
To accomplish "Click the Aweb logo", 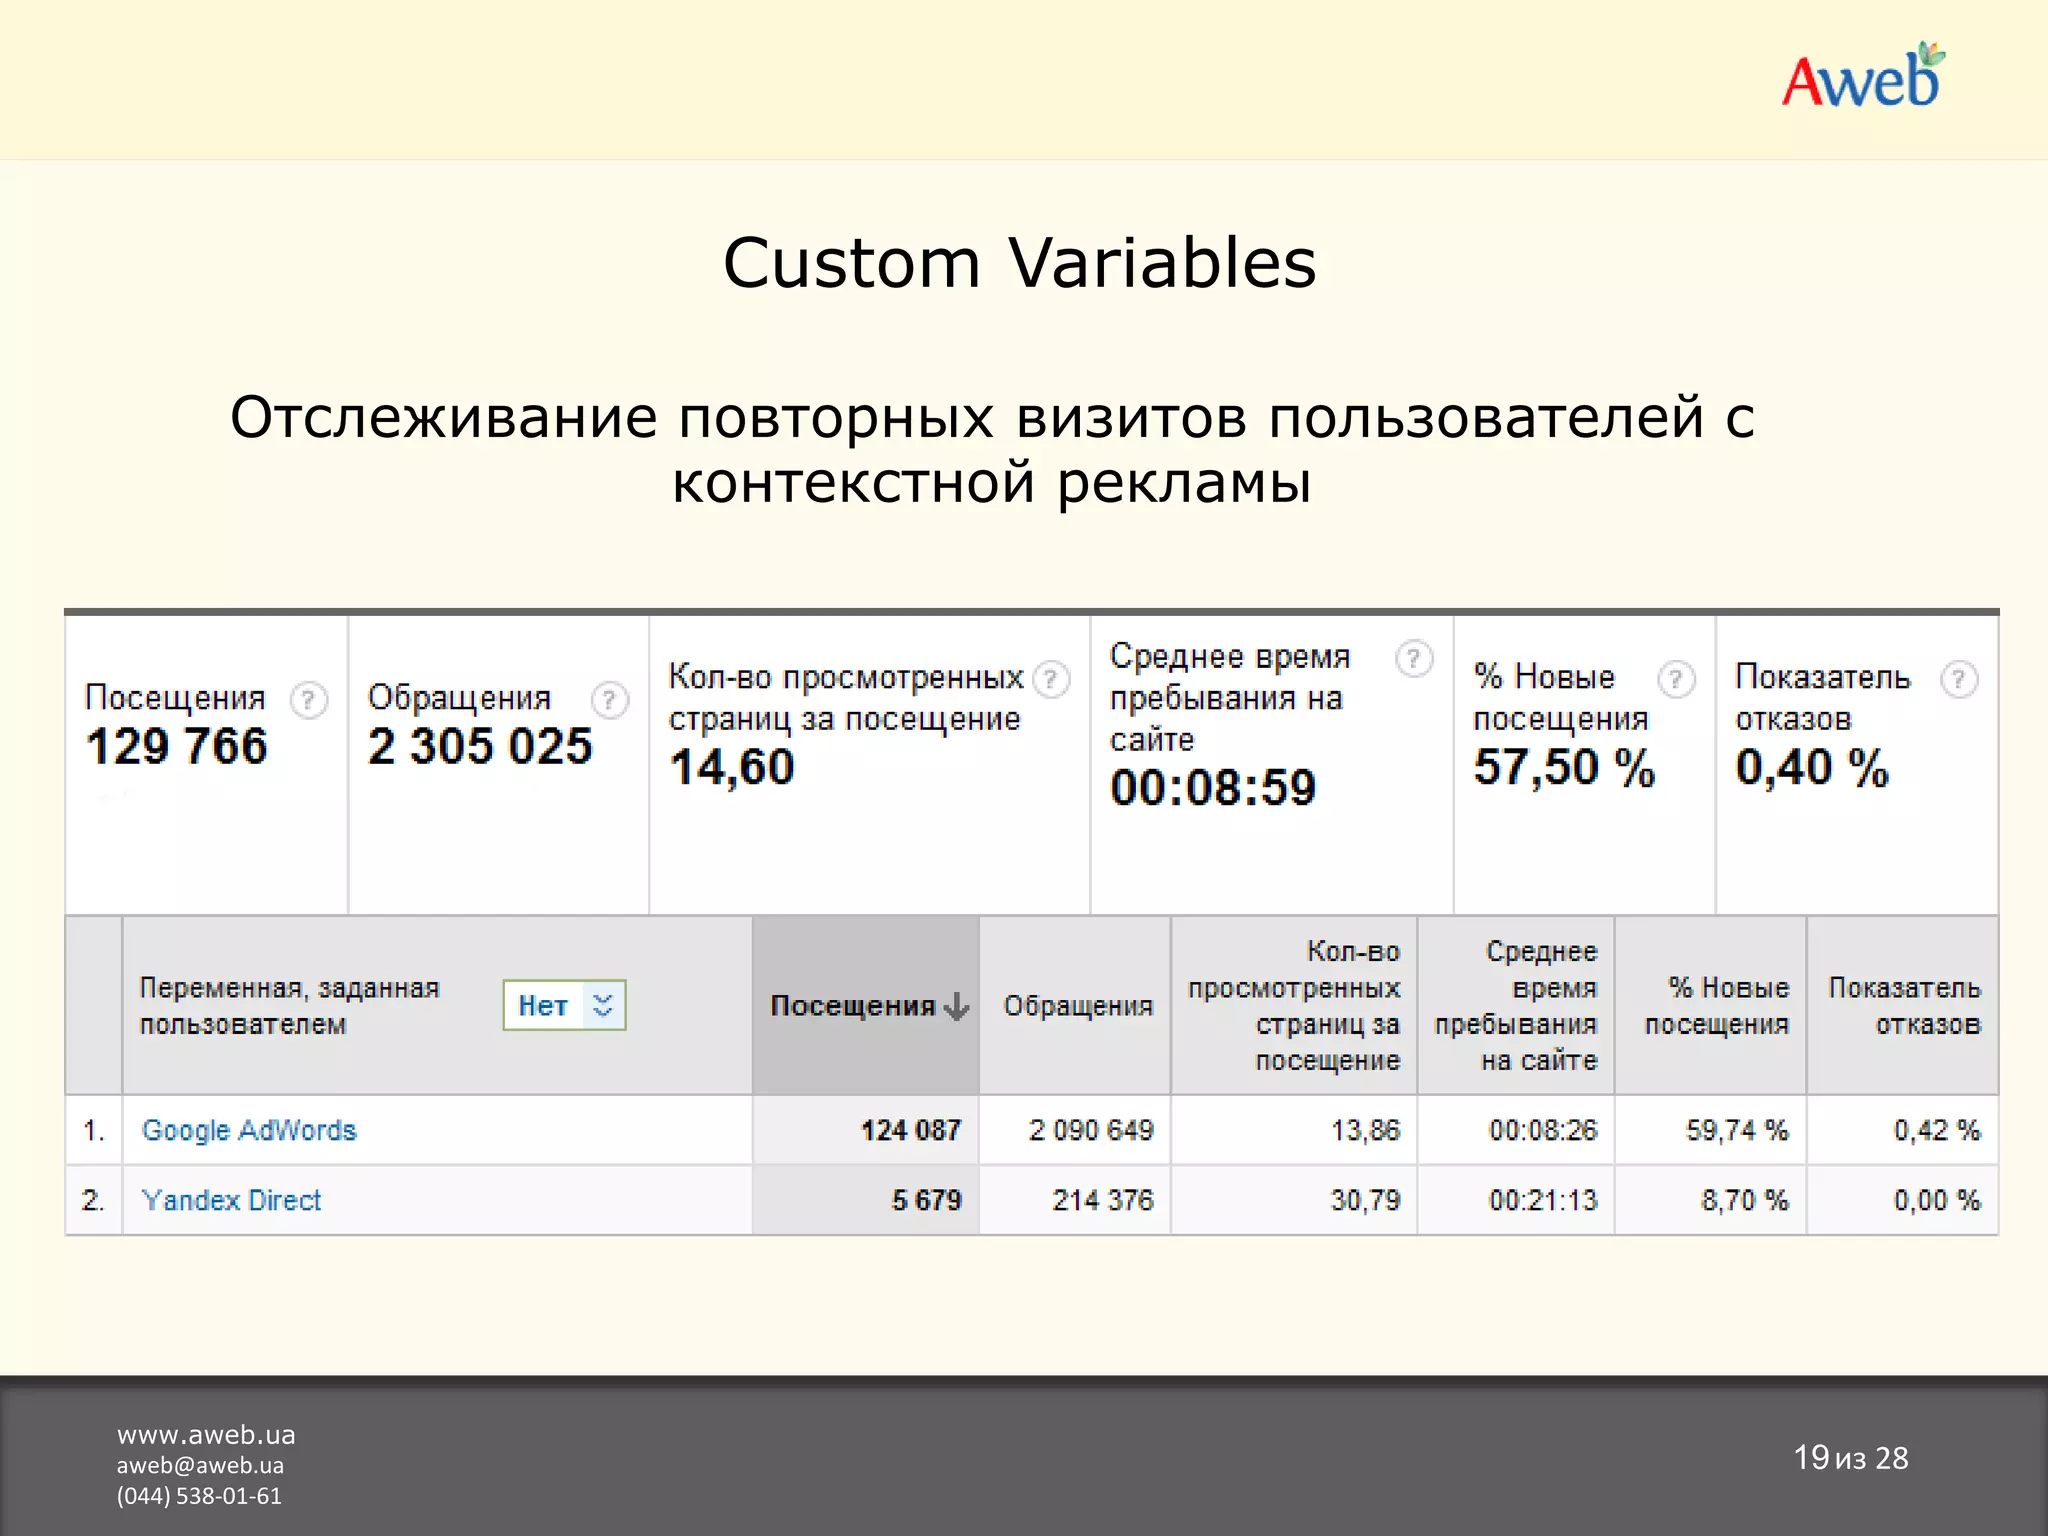I will pyautogui.click(x=1863, y=76).
